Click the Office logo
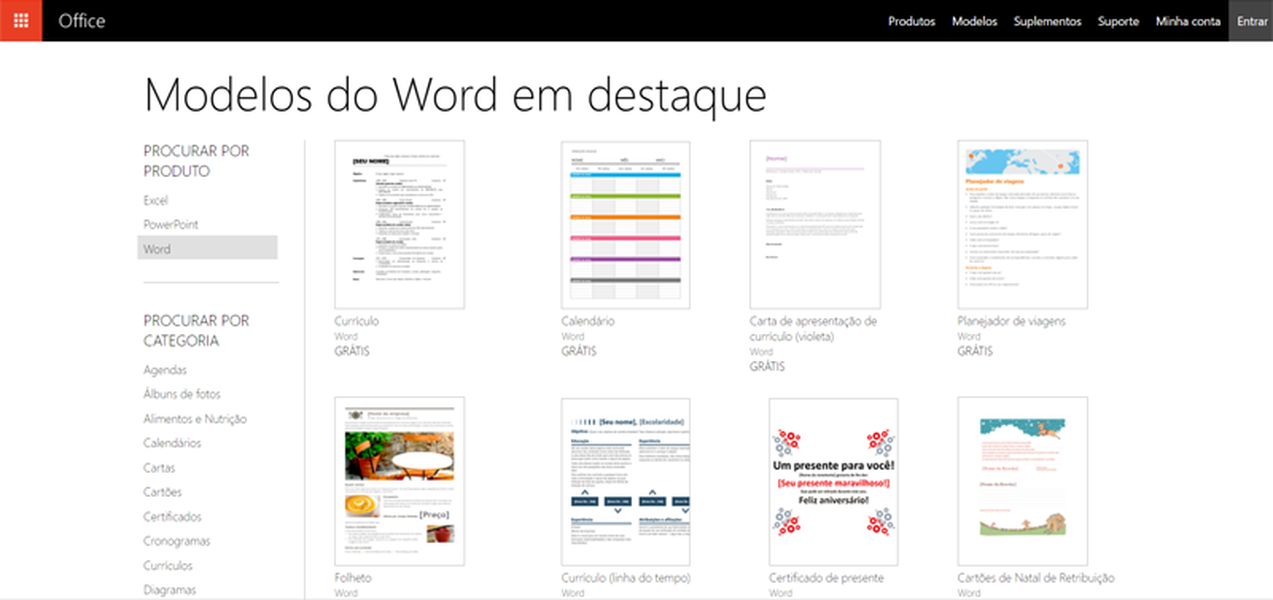 82,20
